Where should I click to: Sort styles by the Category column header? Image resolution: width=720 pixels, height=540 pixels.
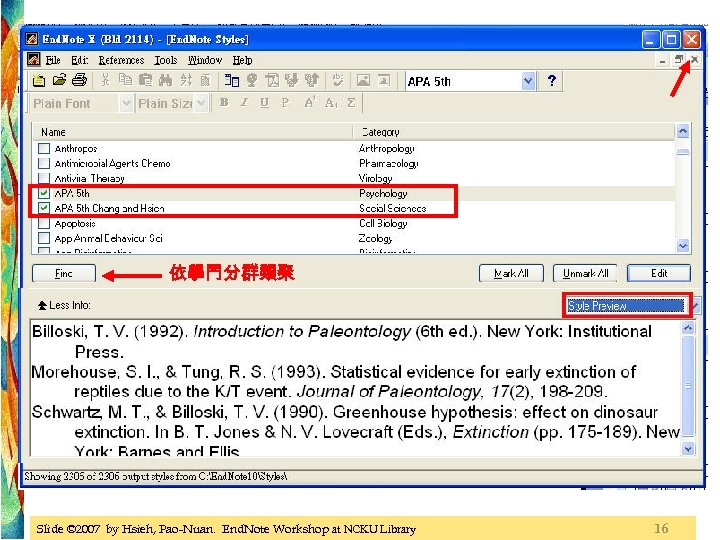tap(514, 132)
